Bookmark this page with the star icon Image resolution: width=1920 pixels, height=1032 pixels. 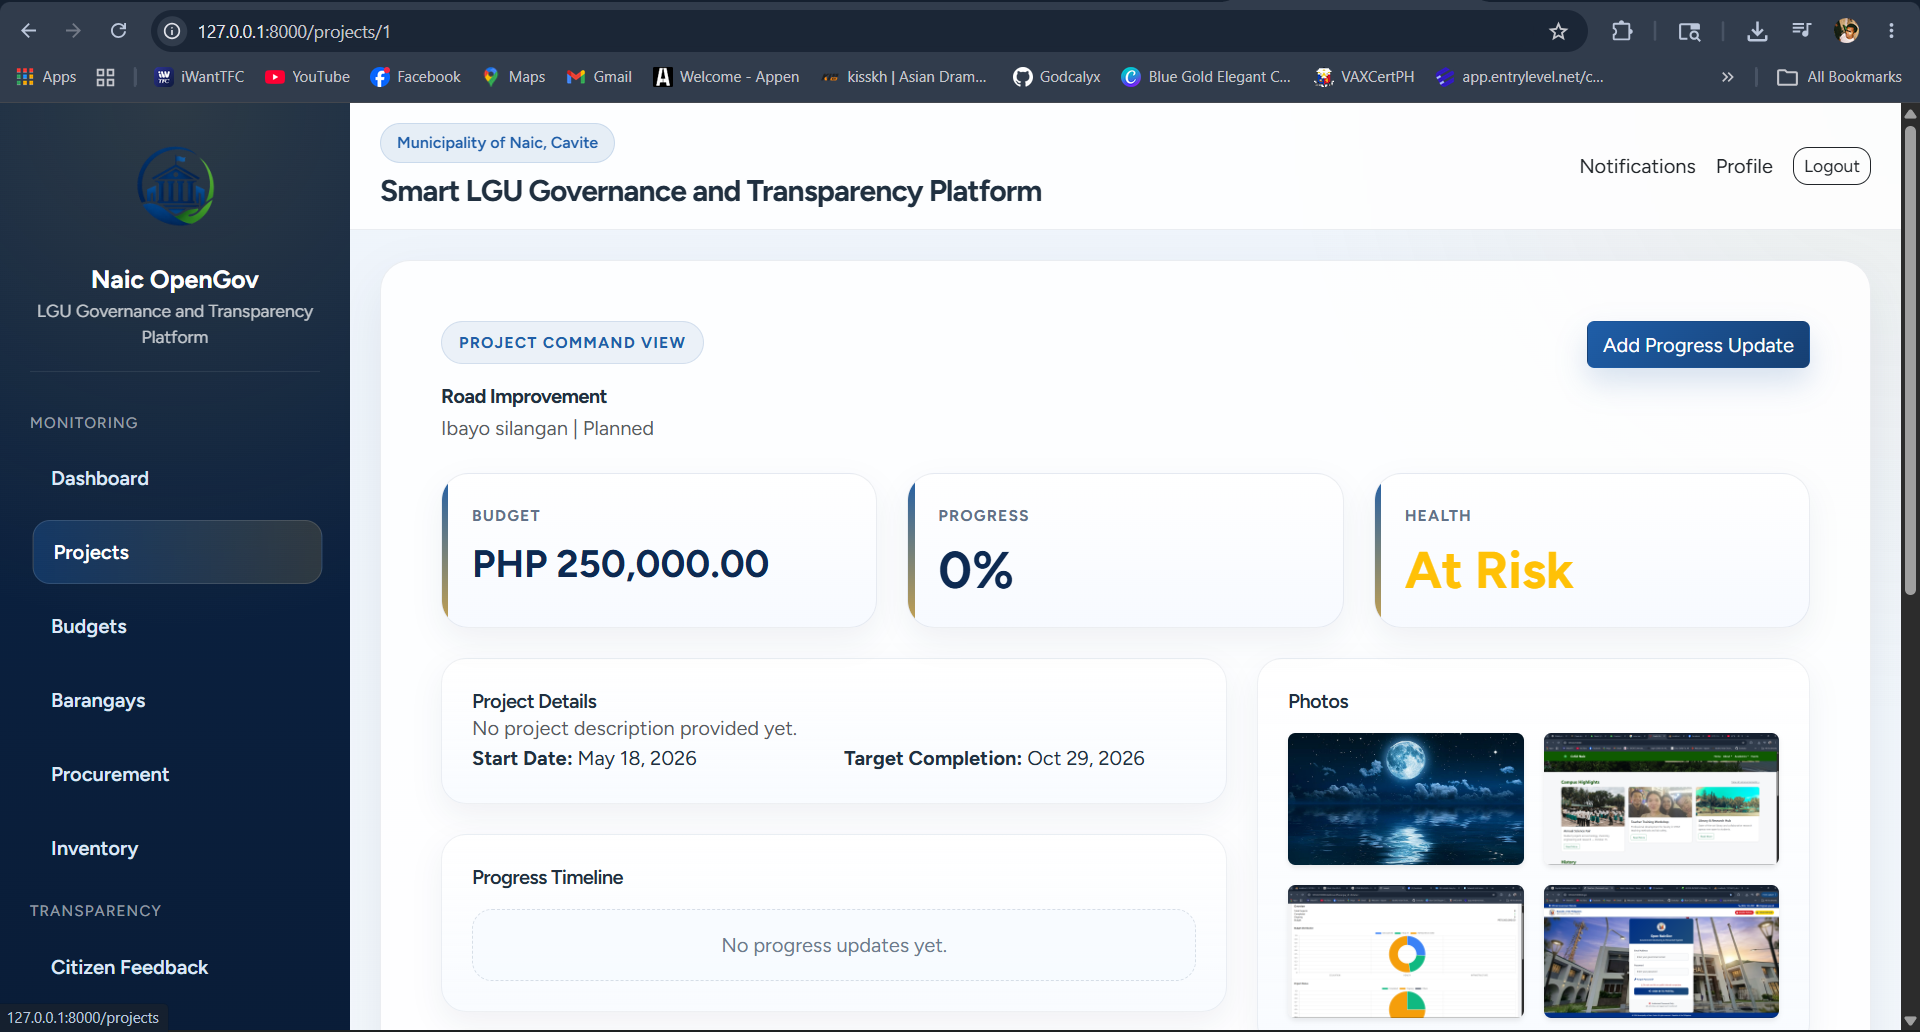(1558, 31)
